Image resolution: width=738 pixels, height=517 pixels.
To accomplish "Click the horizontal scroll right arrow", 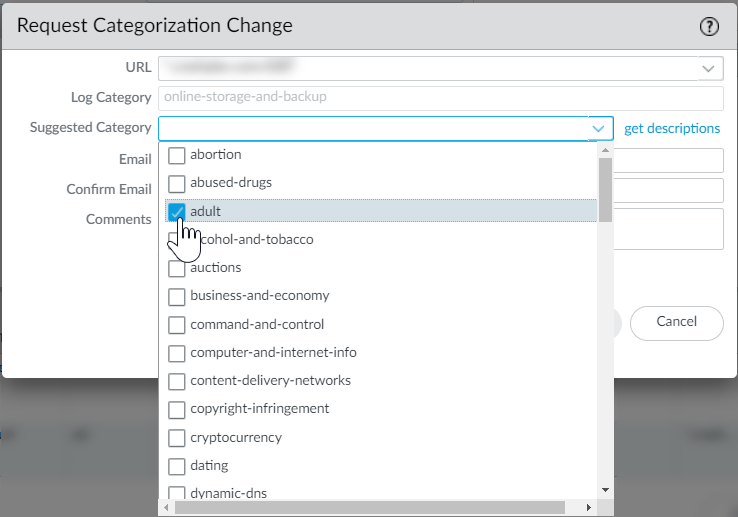I will tap(589, 507).
